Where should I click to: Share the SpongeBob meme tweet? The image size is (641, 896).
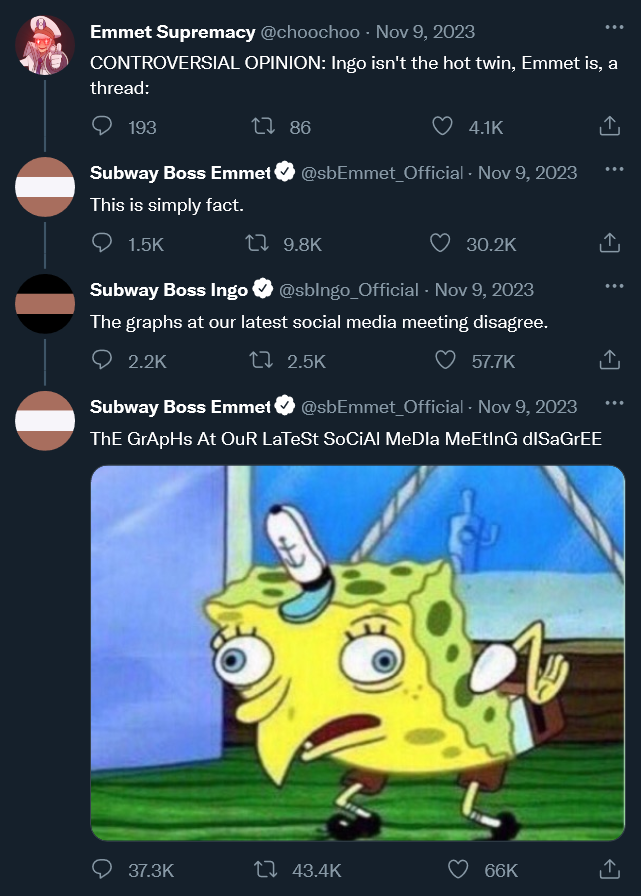(608, 870)
